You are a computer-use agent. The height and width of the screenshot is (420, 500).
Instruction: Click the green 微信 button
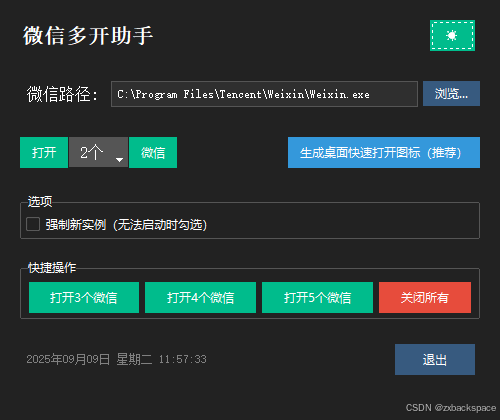click(x=153, y=153)
